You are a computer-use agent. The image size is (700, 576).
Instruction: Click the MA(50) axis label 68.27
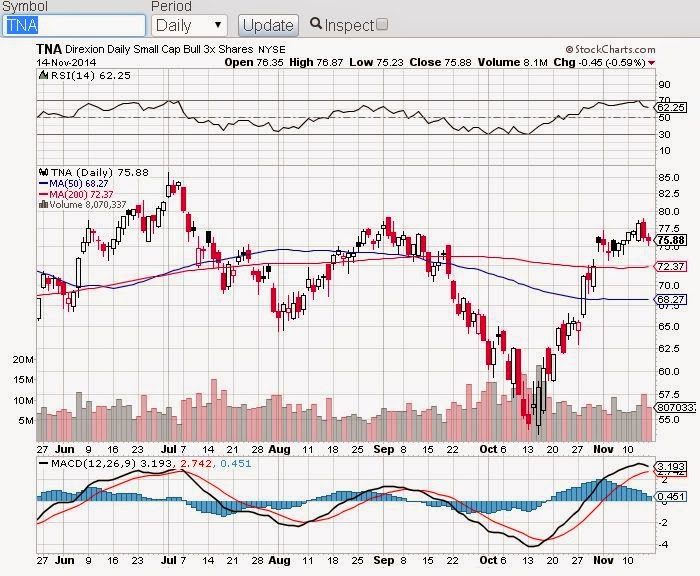pyautogui.click(x=671, y=300)
